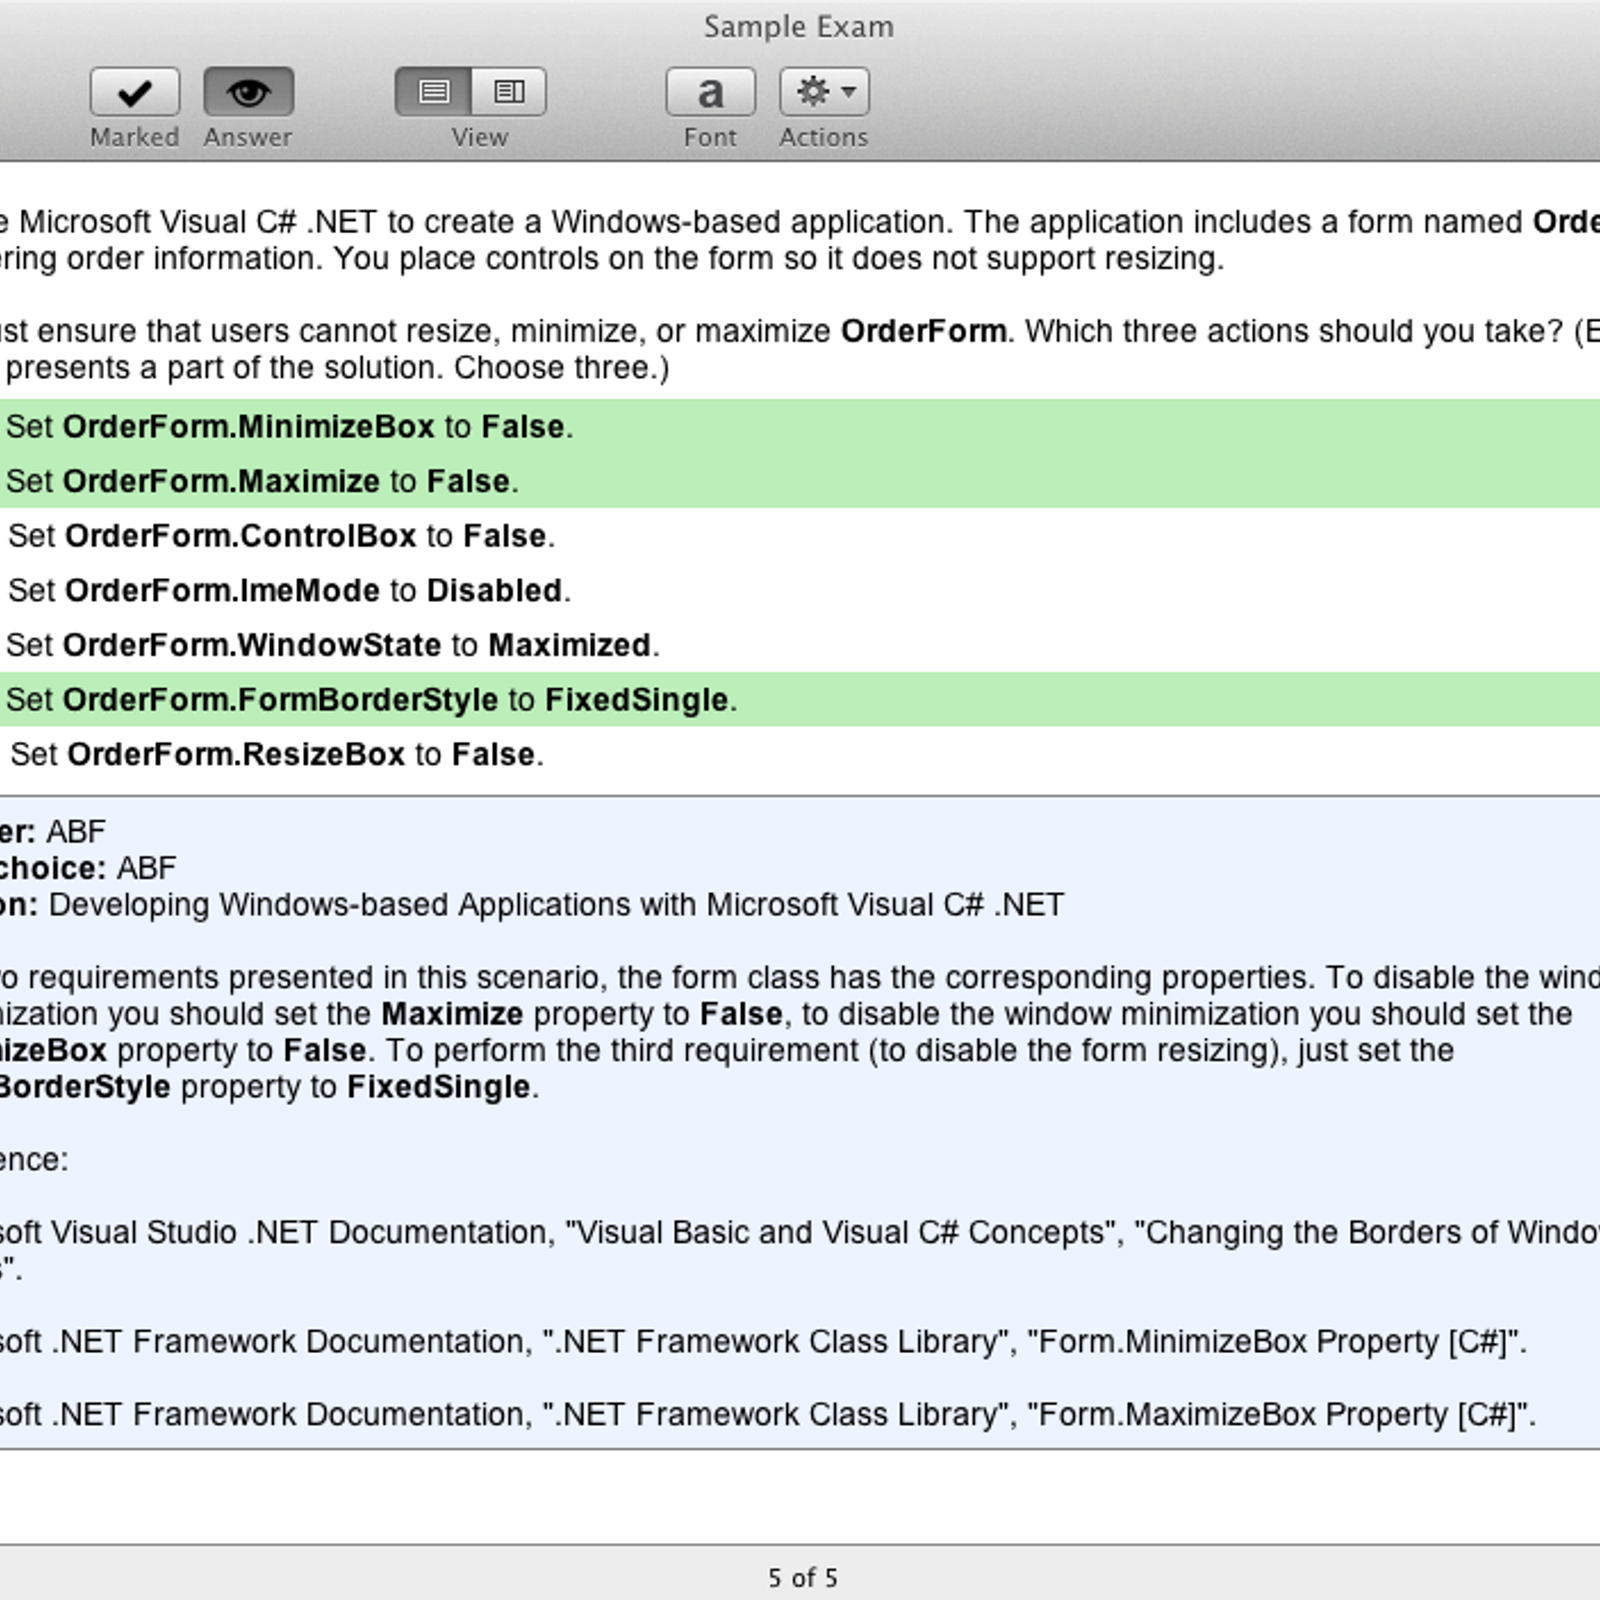Select answer Set OrderForm.FormBorderStyle to FixedSingle
The image size is (1600, 1600).
click(800, 699)
